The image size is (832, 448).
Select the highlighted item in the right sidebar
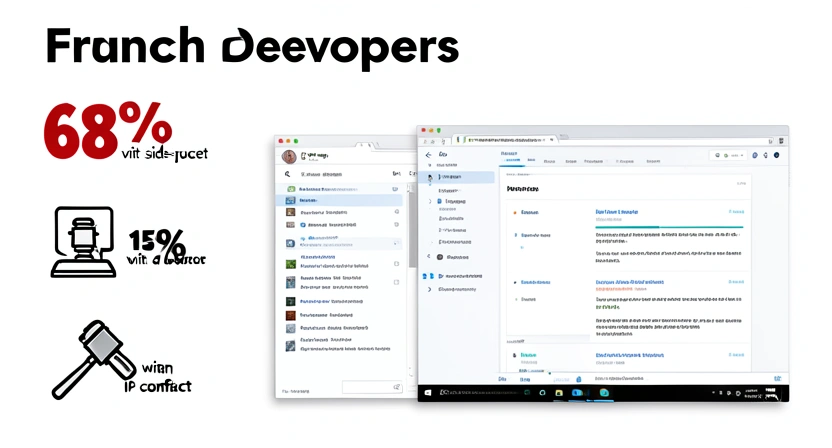click(460, 177)
